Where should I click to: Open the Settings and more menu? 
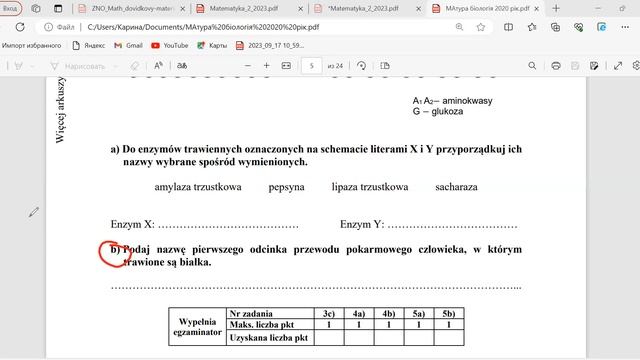pyautogui.click(x=625, y=27)
